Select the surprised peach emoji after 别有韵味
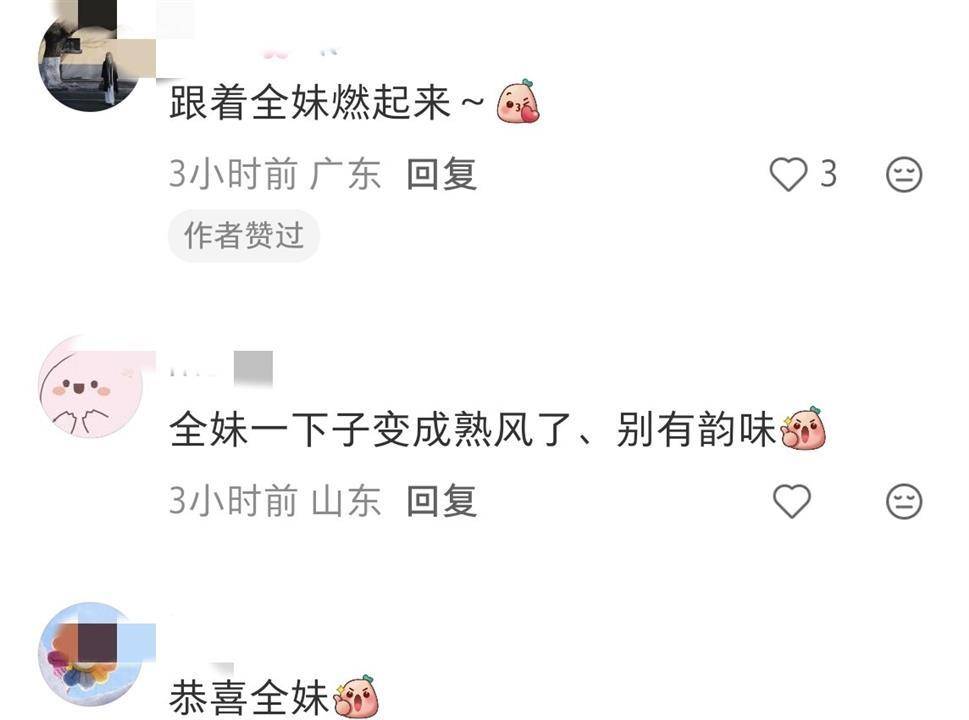Viewport: 969px width, 720px height. click(803, 428)
